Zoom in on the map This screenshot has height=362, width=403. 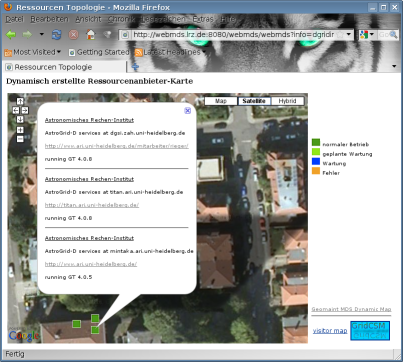pos(20,130)
